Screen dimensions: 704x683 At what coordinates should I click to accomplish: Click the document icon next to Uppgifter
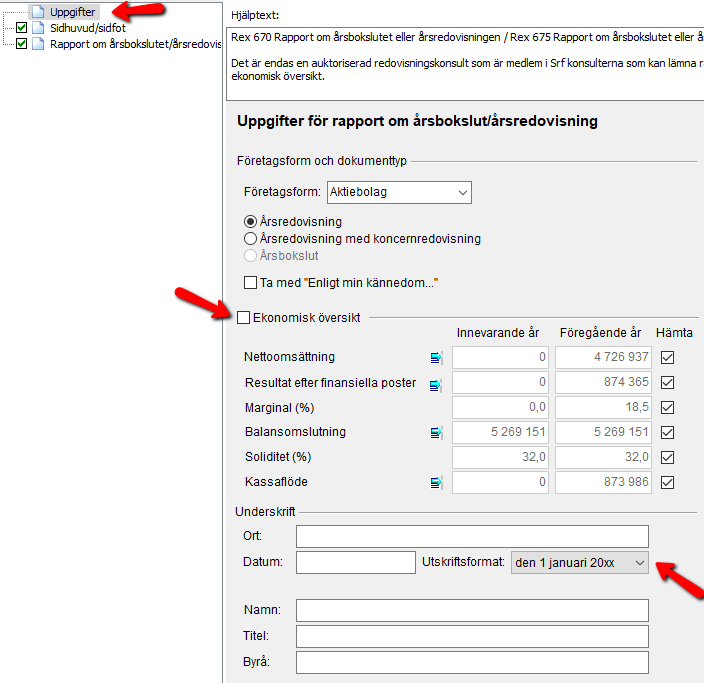click(x=38, y=12)
